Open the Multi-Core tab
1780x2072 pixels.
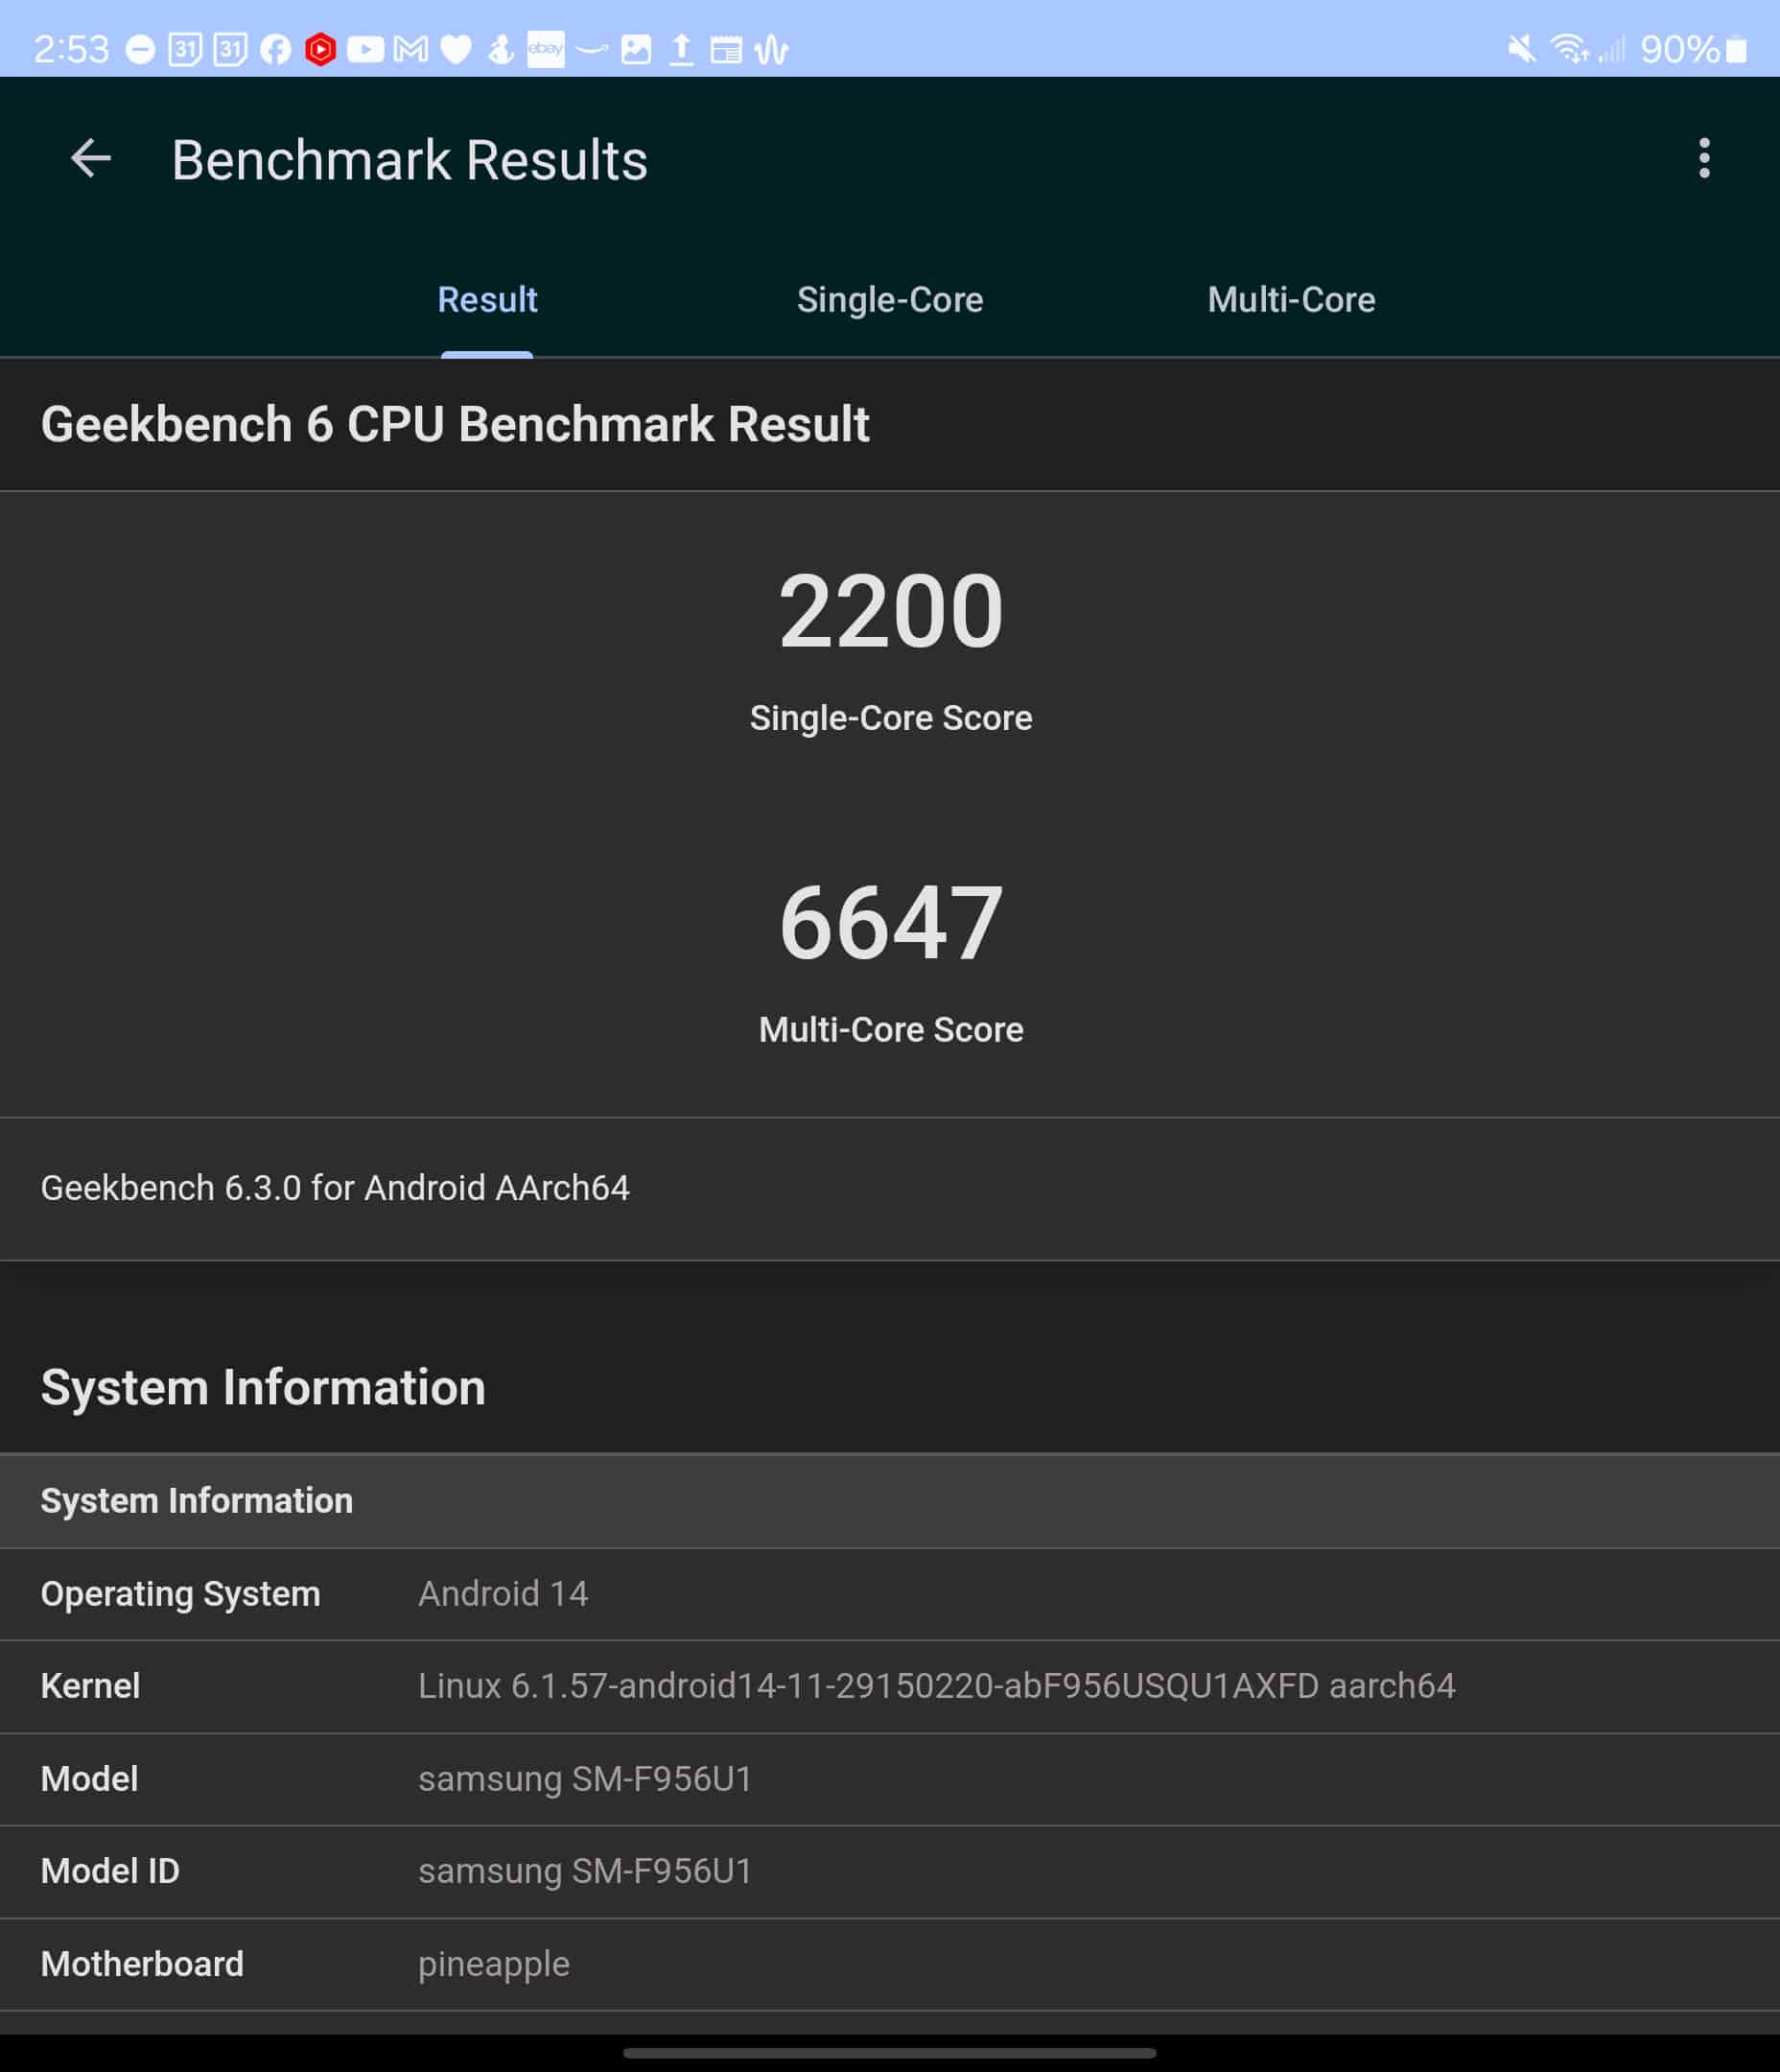(1291, 300)
